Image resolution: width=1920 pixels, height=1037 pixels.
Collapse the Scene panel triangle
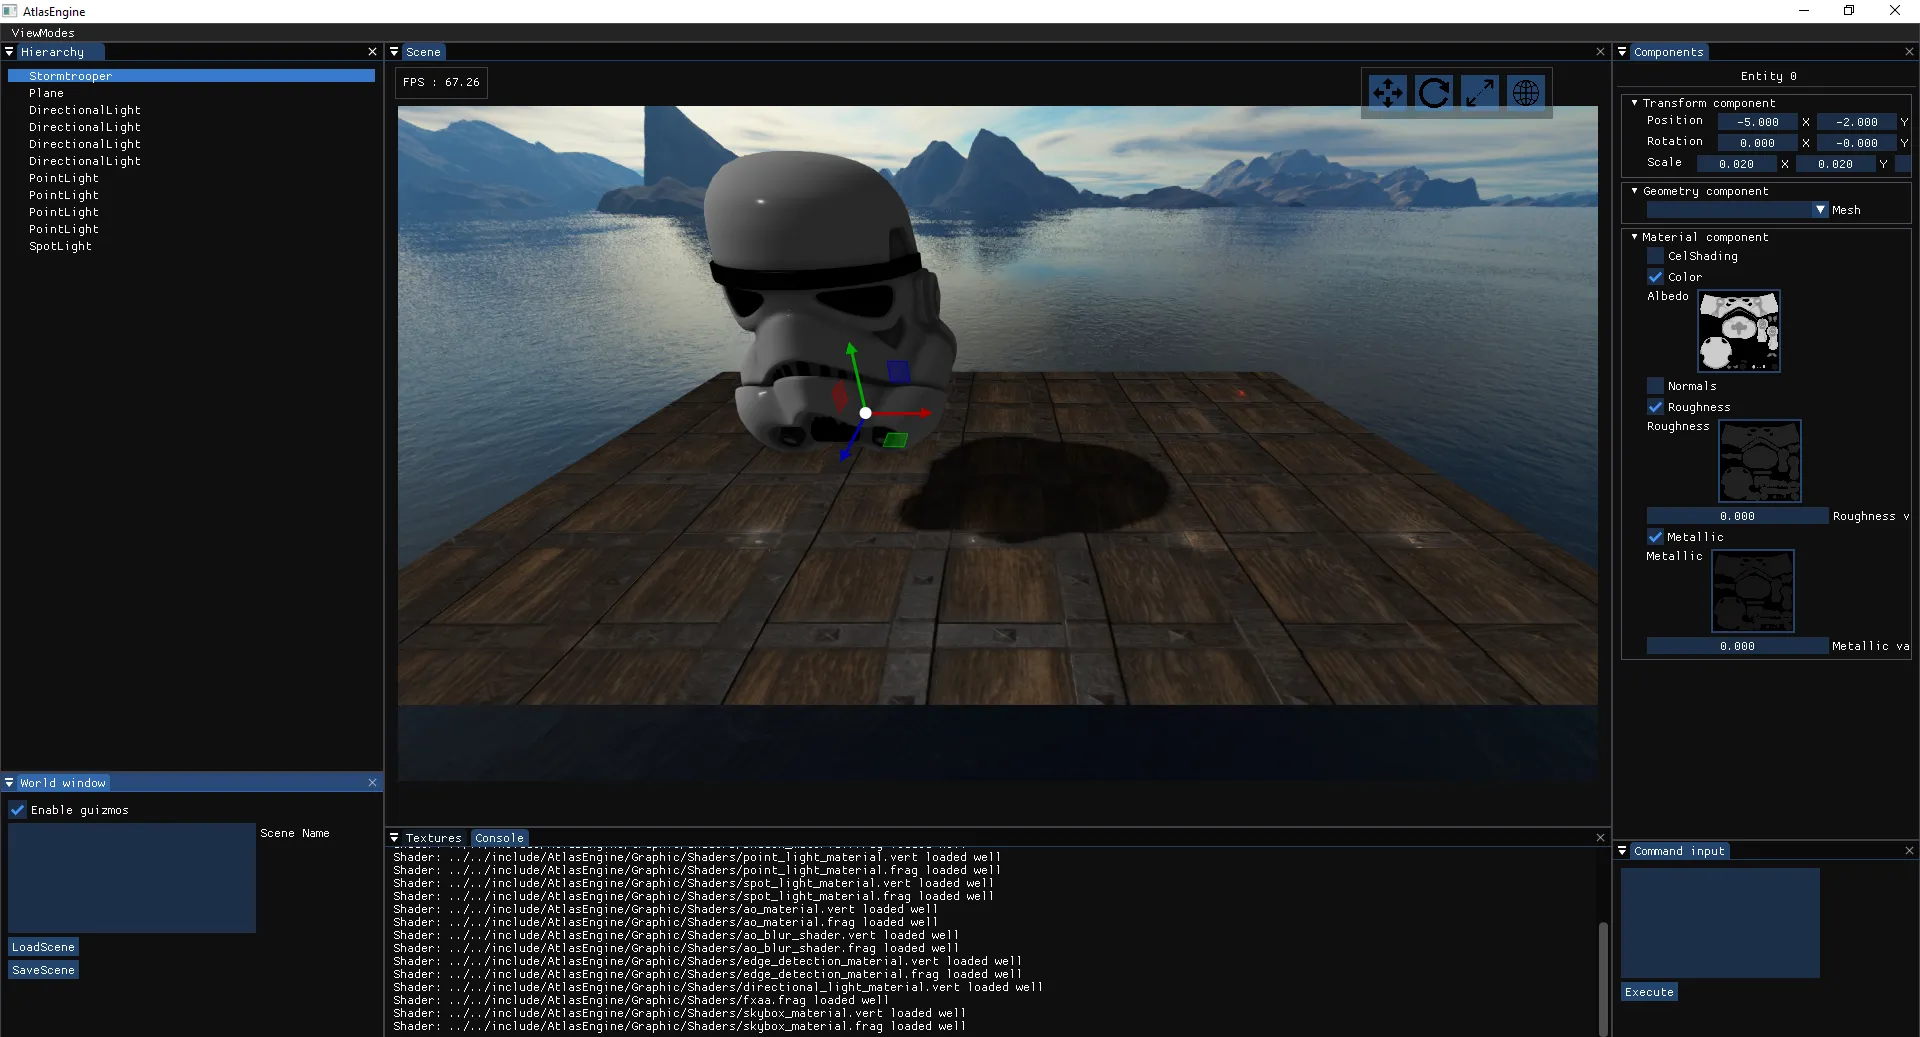click(395, 52)
